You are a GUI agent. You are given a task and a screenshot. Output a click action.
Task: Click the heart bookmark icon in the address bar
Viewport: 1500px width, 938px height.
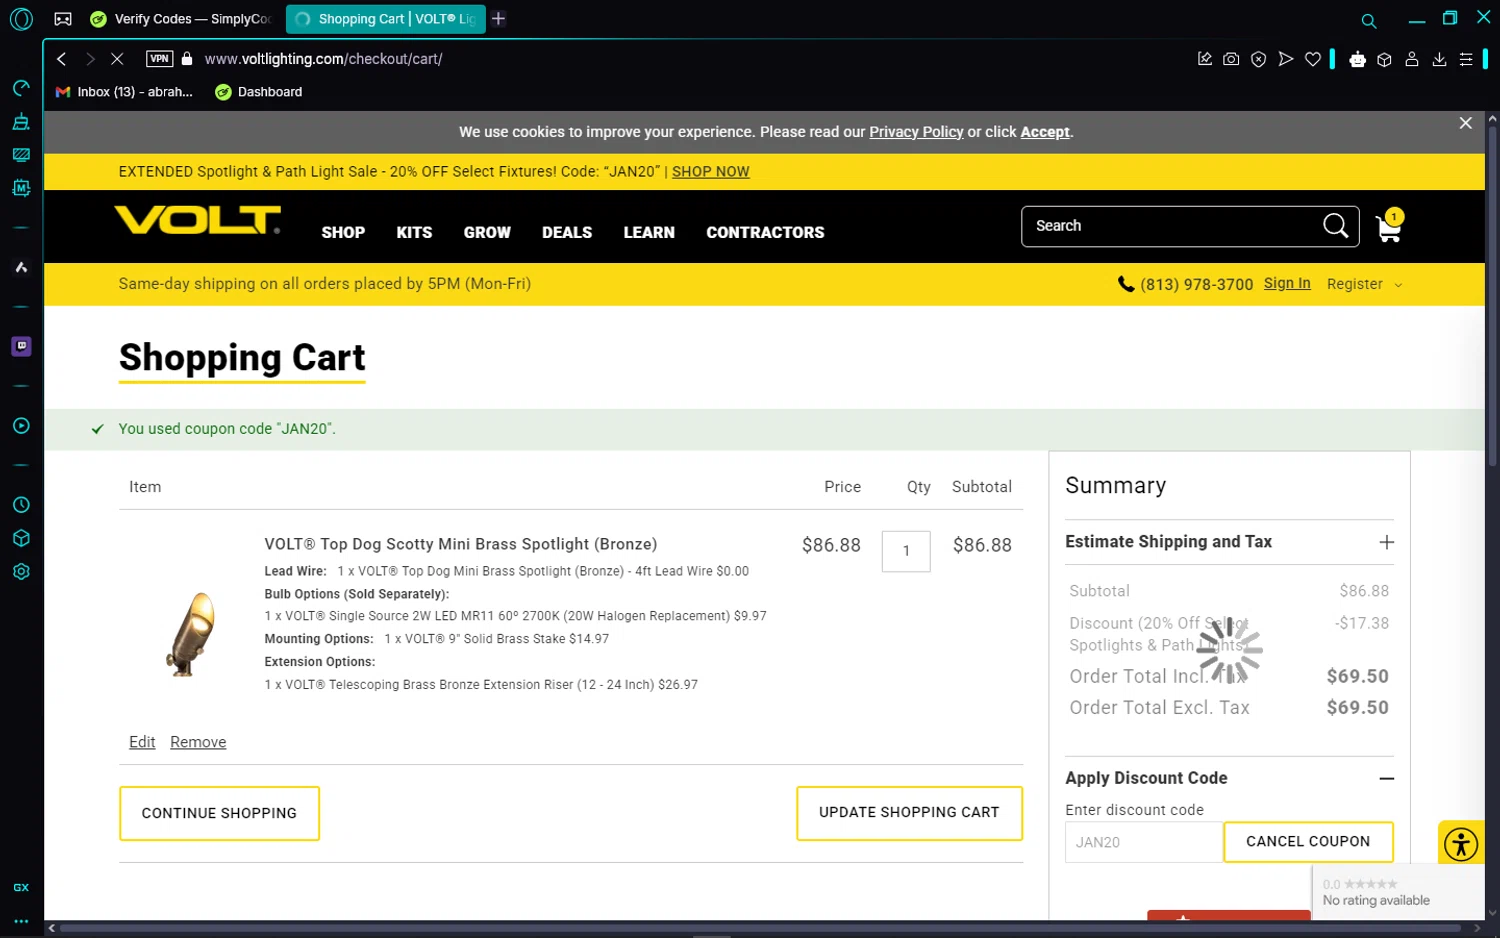1313,59
